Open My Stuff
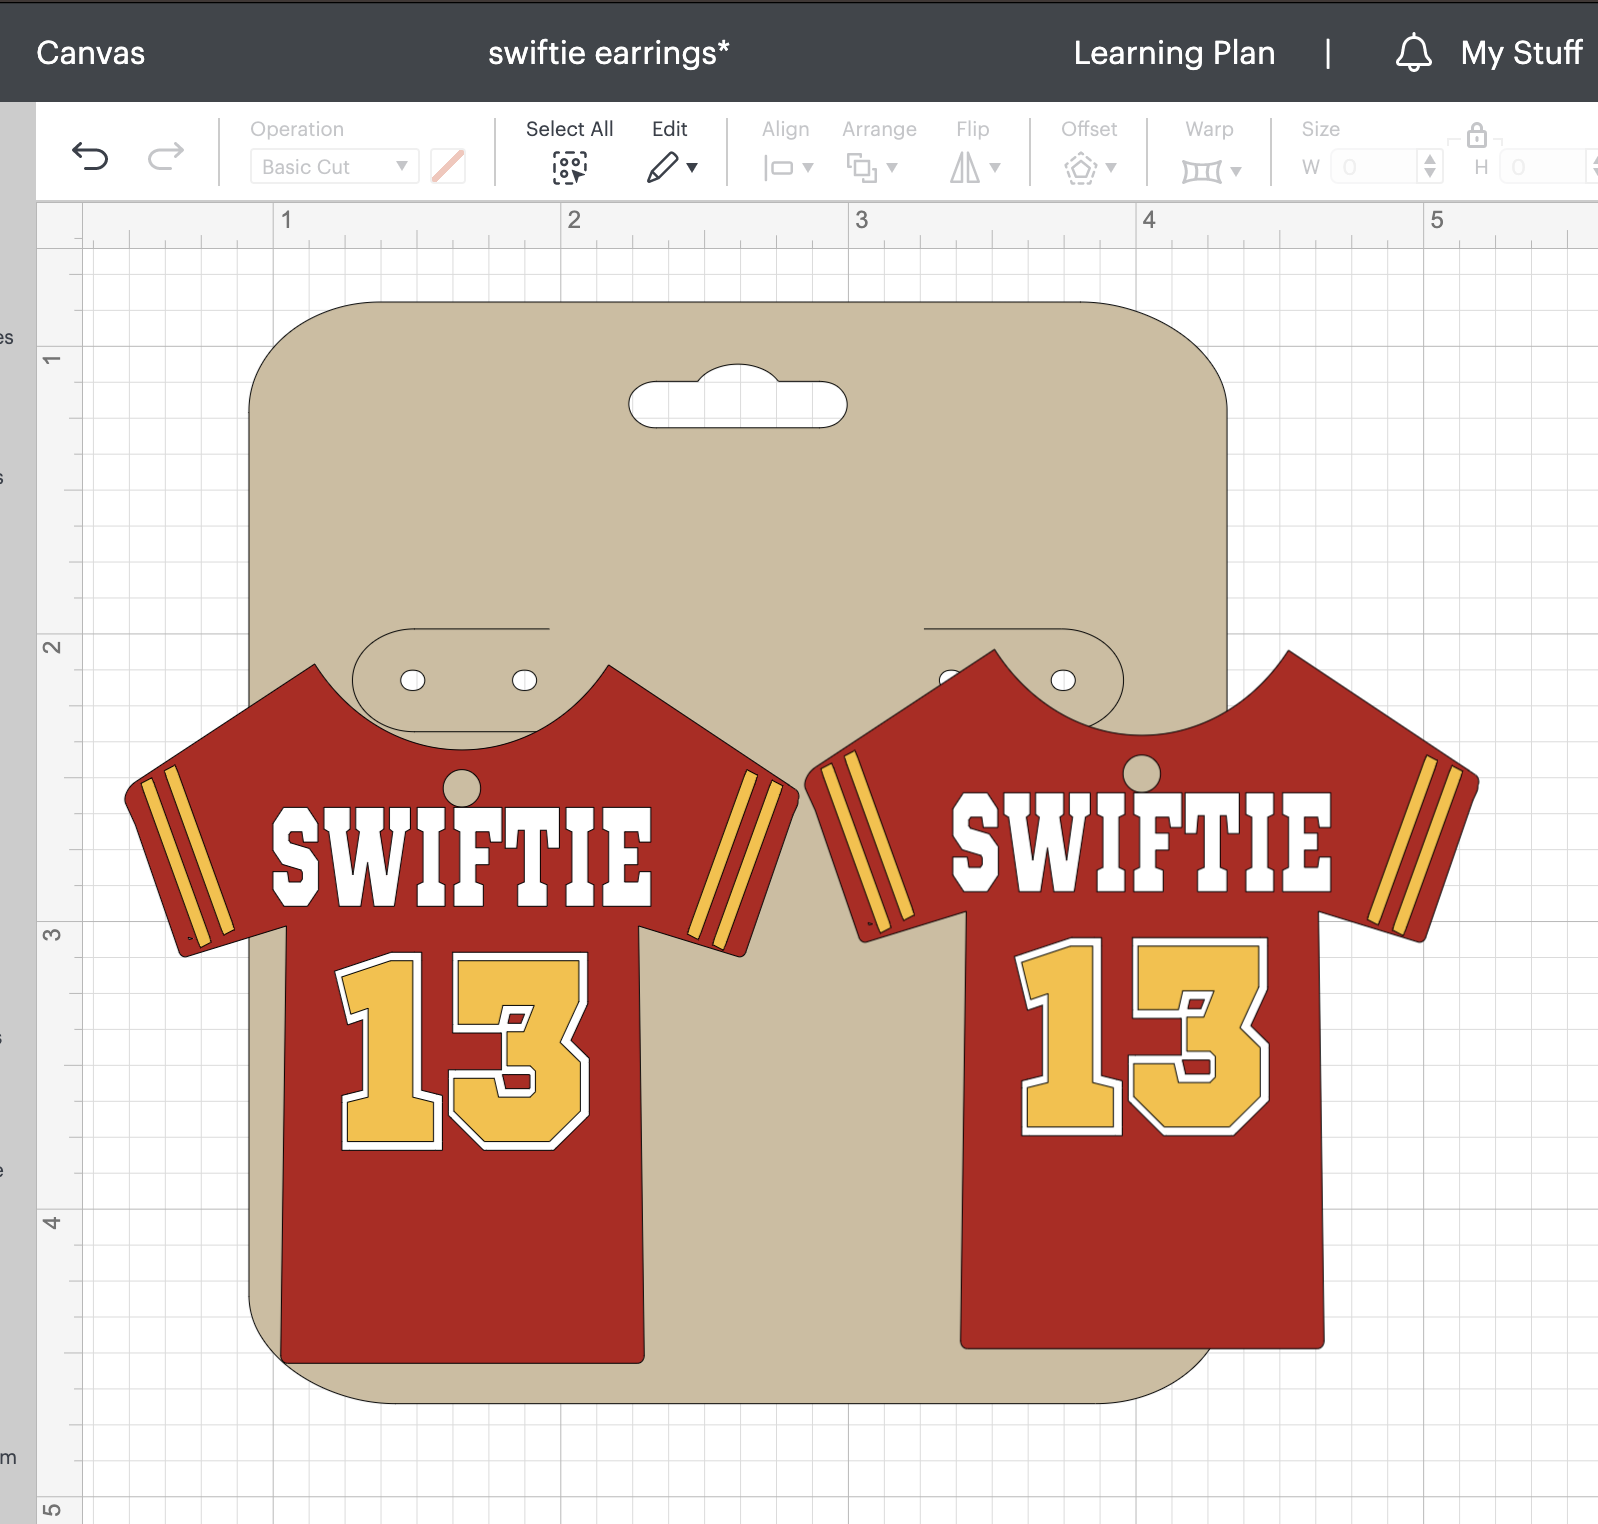Image resolution: width=1598 pixels, height=1524 pixels. [1521, 53]
